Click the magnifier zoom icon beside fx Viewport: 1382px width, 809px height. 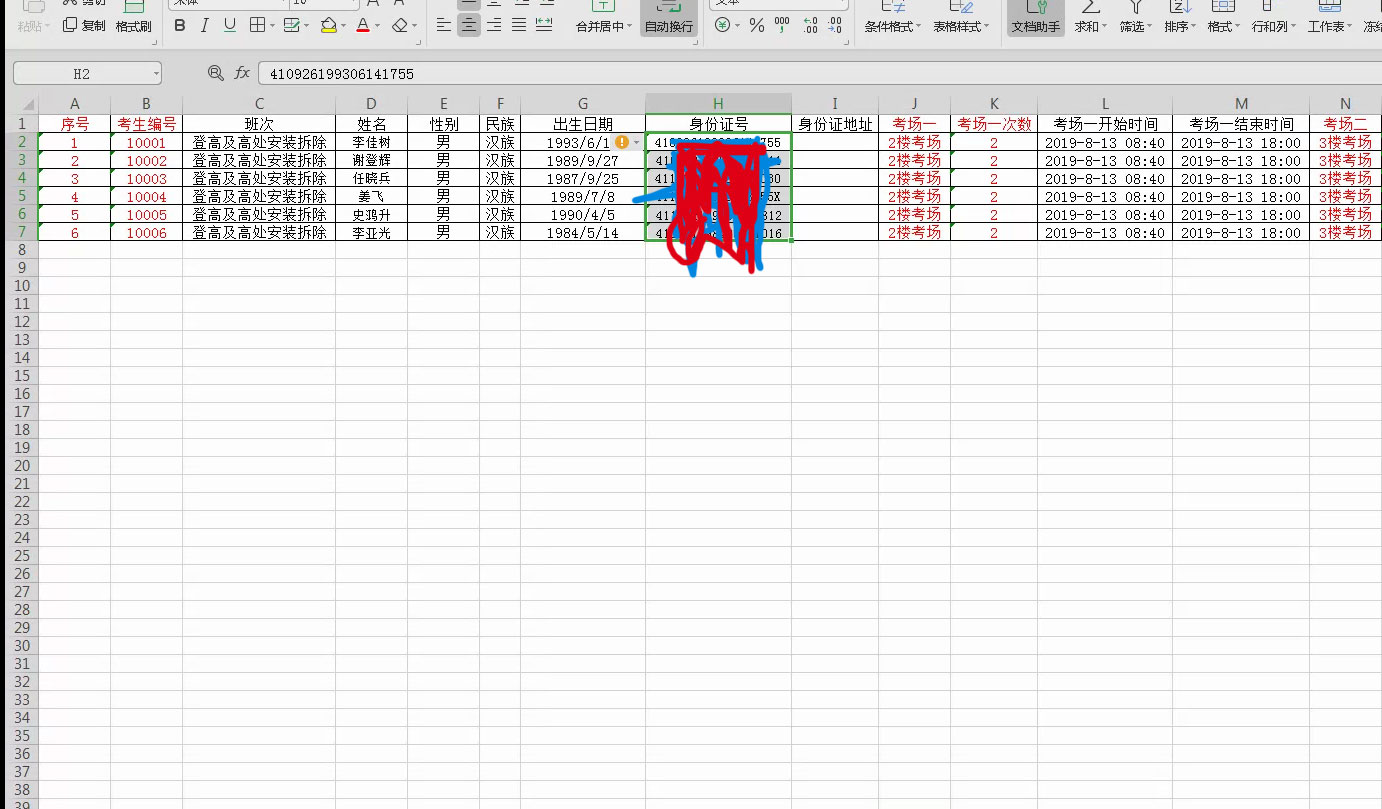pos(215,73)
